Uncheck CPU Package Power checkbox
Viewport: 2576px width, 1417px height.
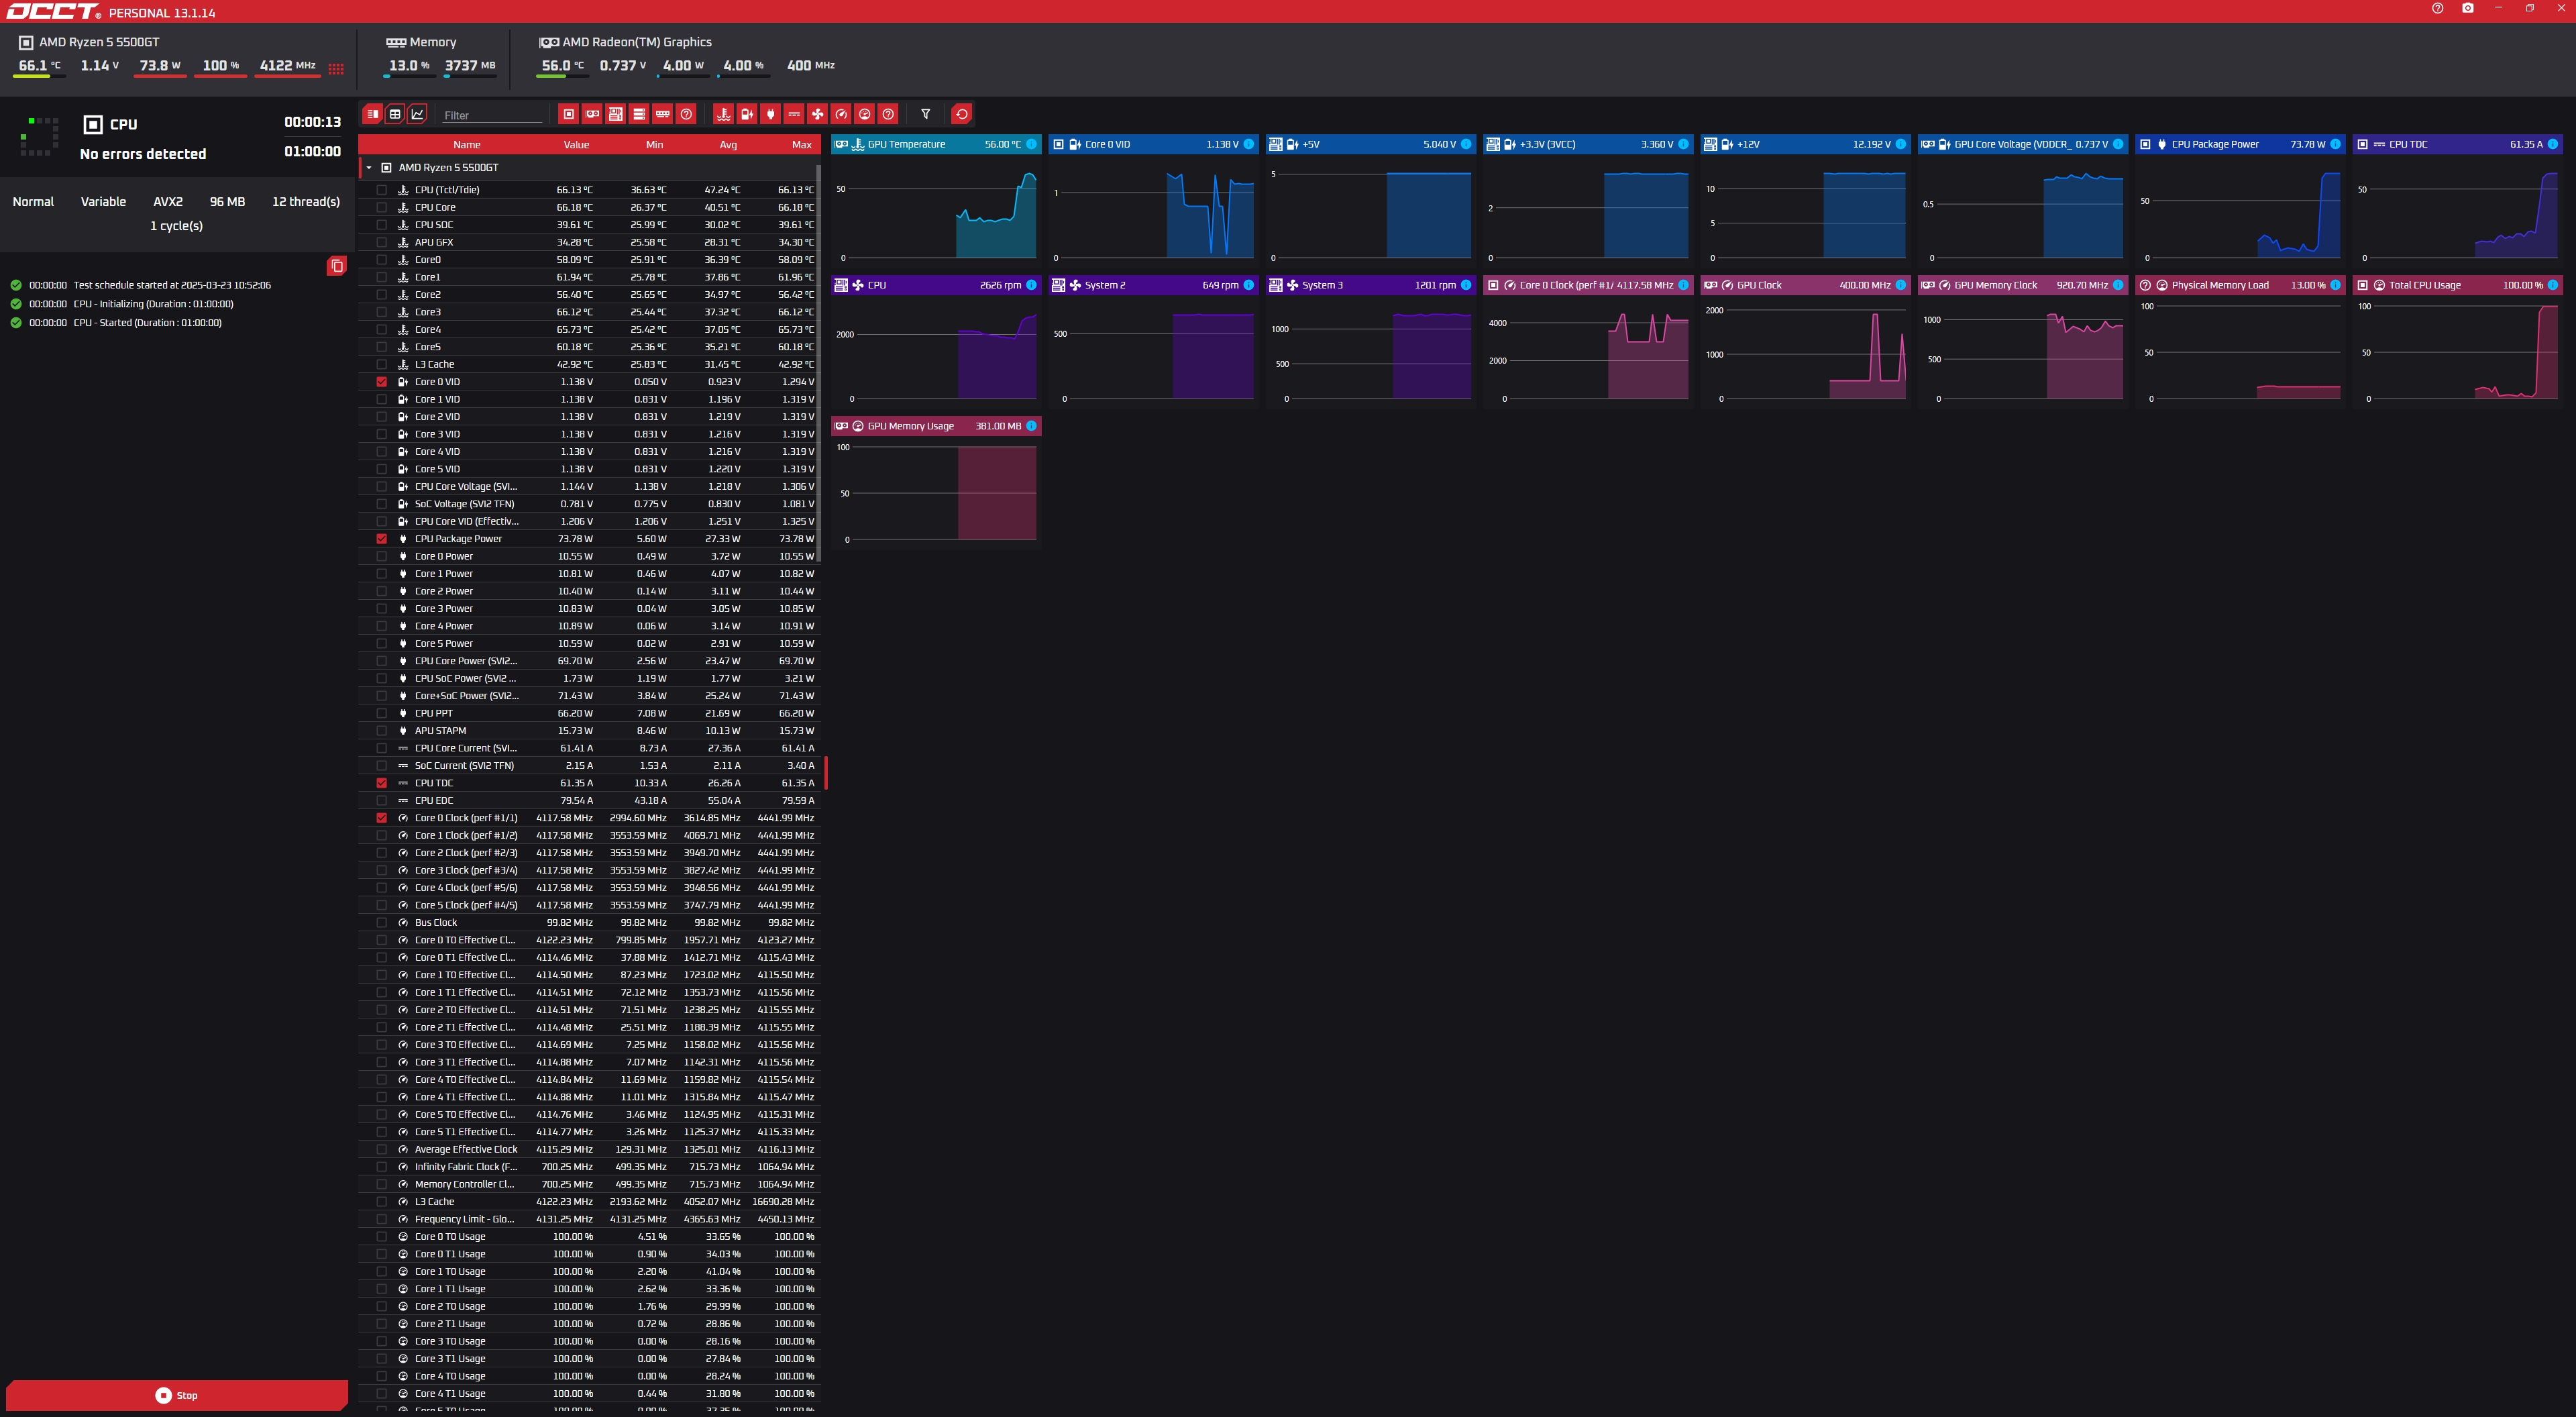tap(382, 539)
